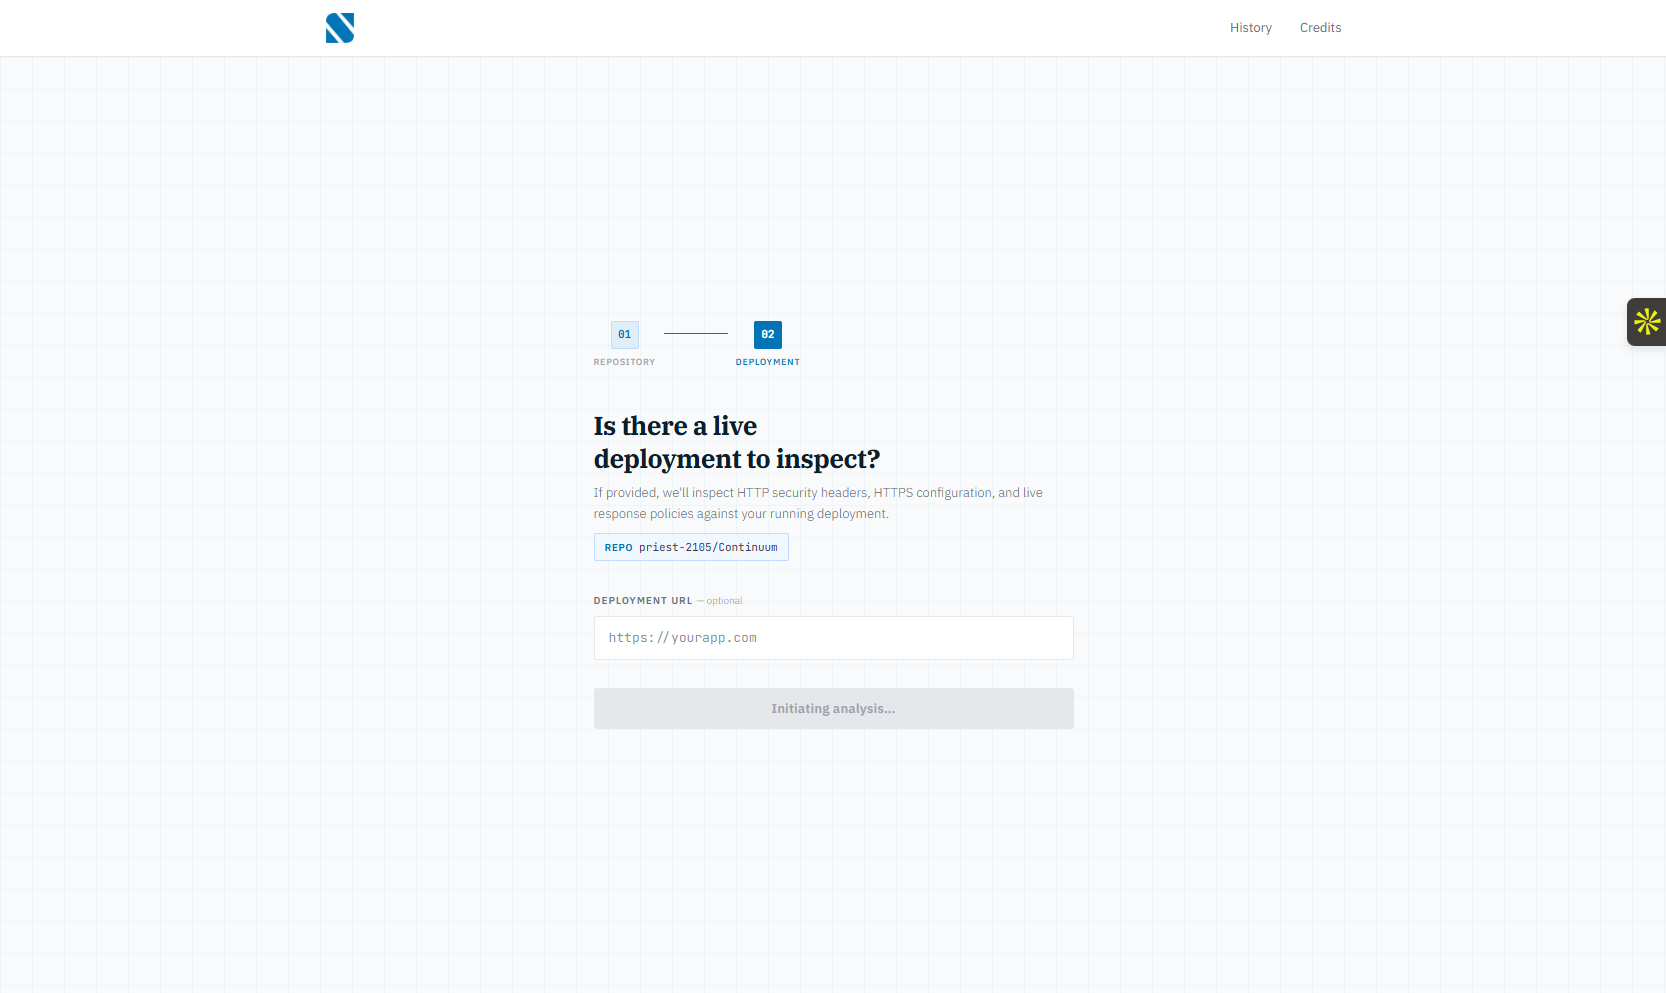Open the History page
The width and height of the screenshot is (1666, 993).
[1250, 28]
